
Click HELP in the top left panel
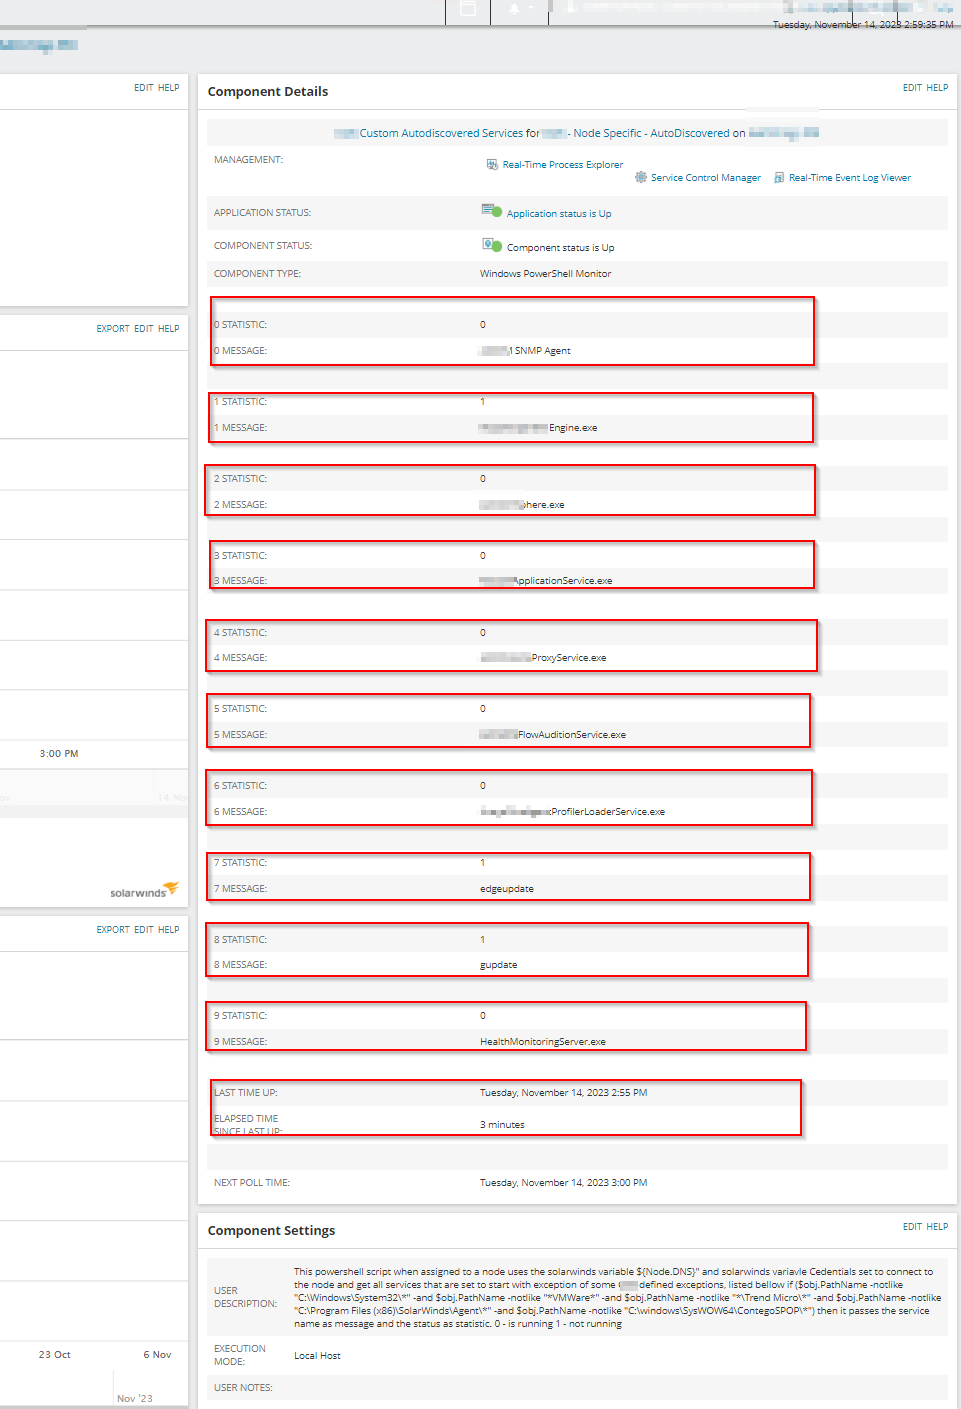tap(169, 88)
